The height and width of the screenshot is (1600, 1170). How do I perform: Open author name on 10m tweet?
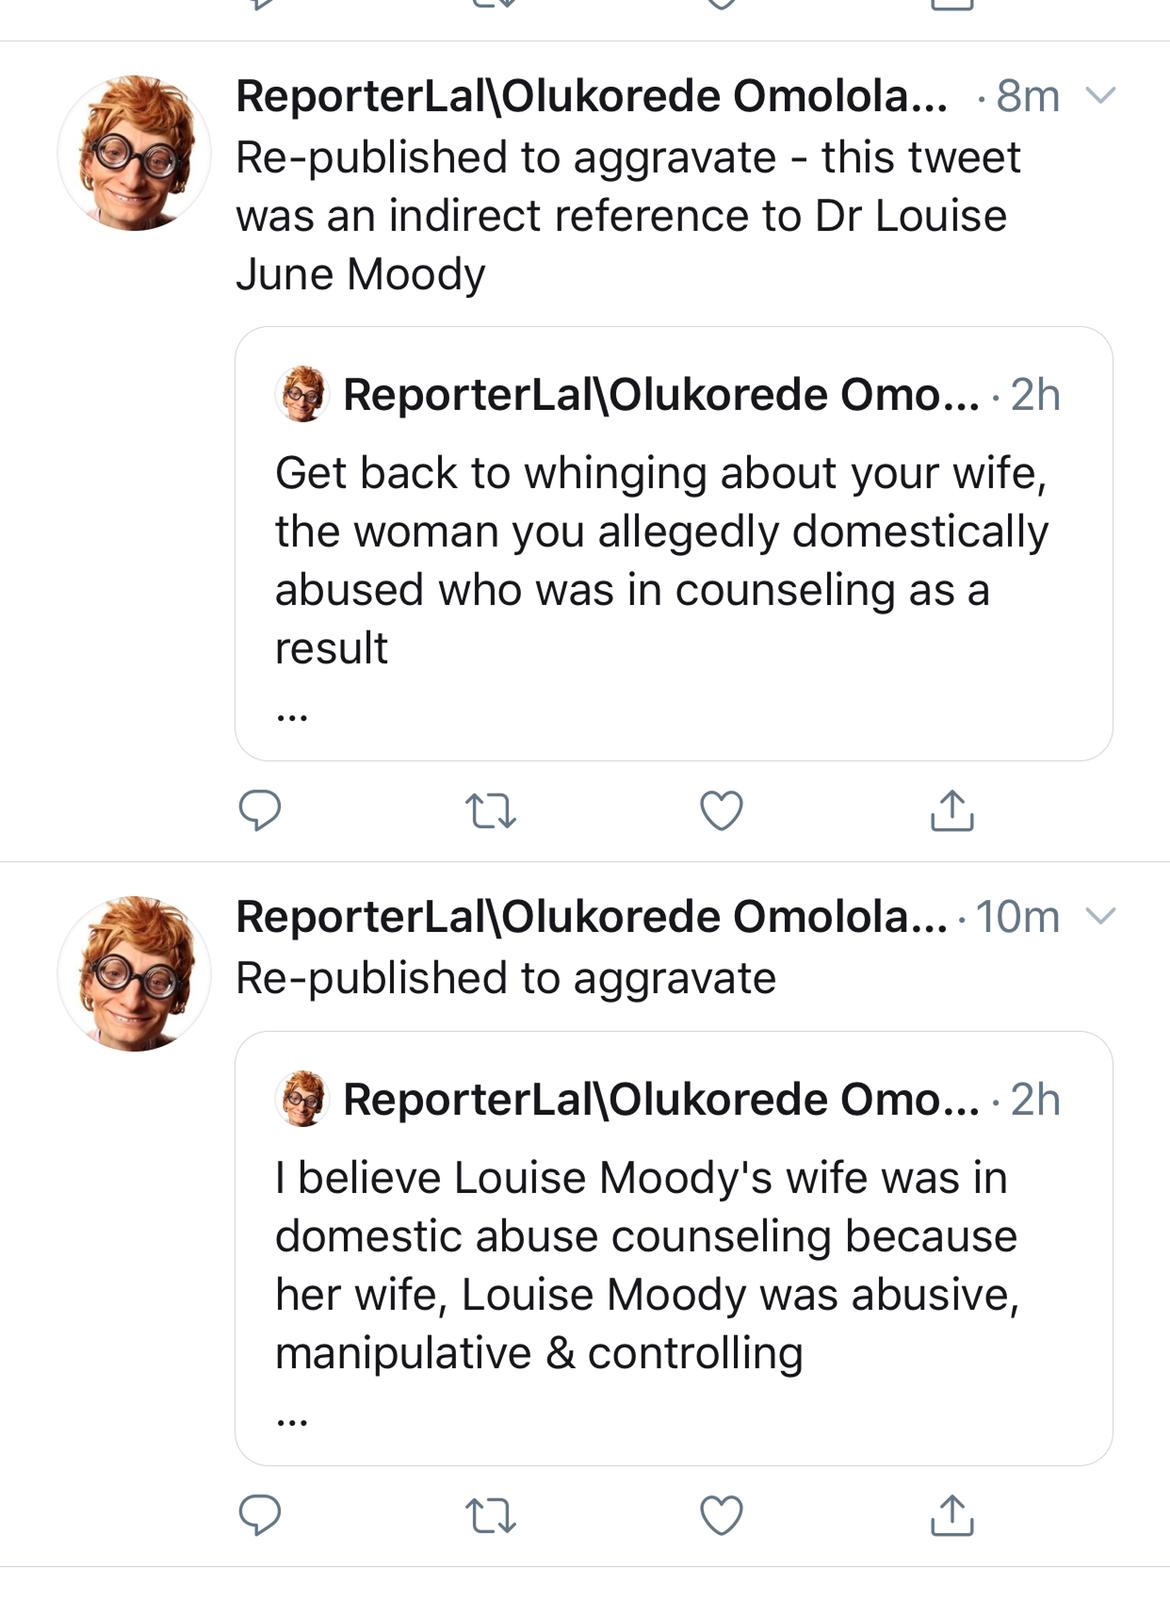click(590, 917)
